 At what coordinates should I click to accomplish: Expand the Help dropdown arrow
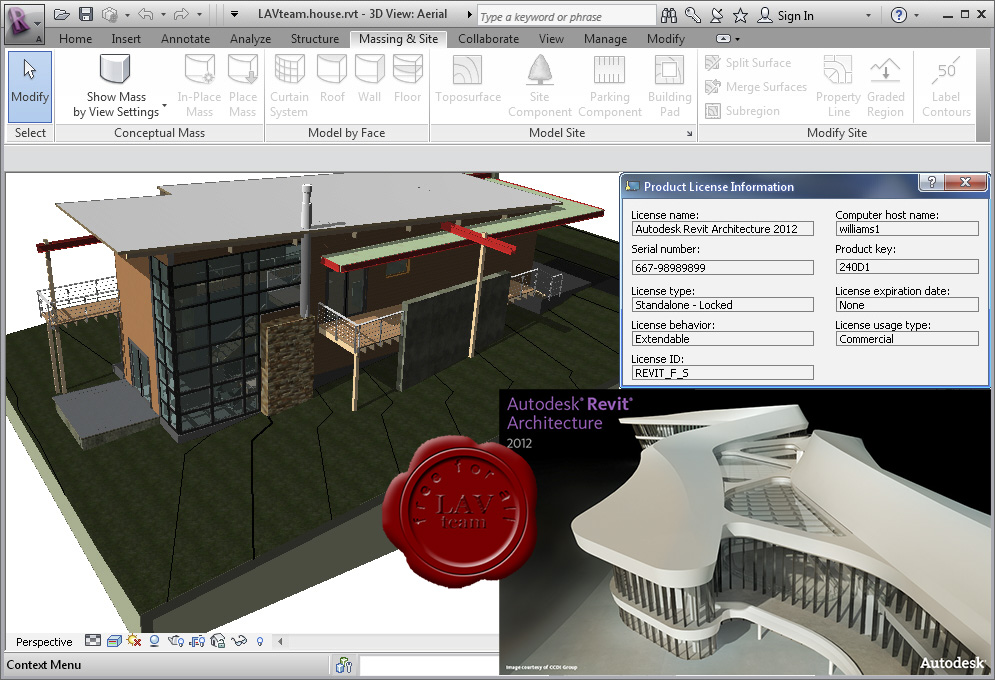coord(916,16)
